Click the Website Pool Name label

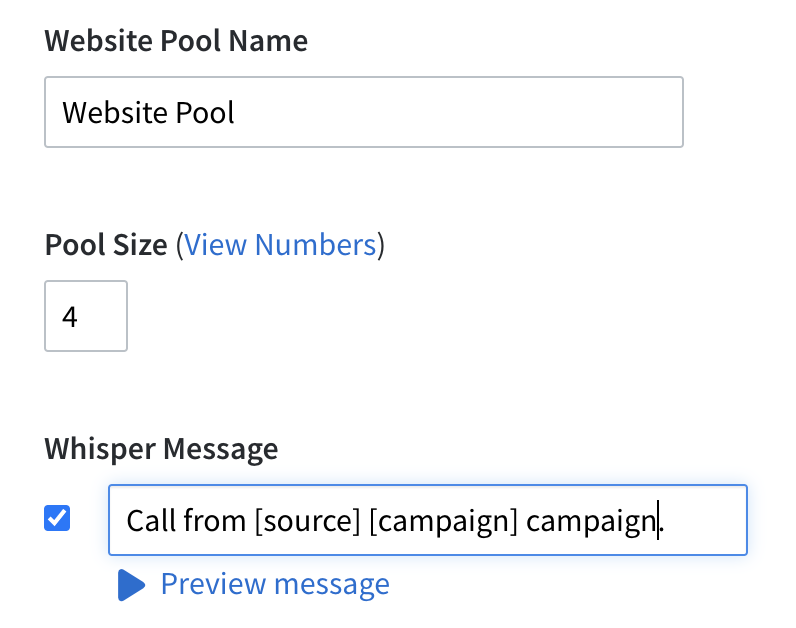tap(176, 41)
